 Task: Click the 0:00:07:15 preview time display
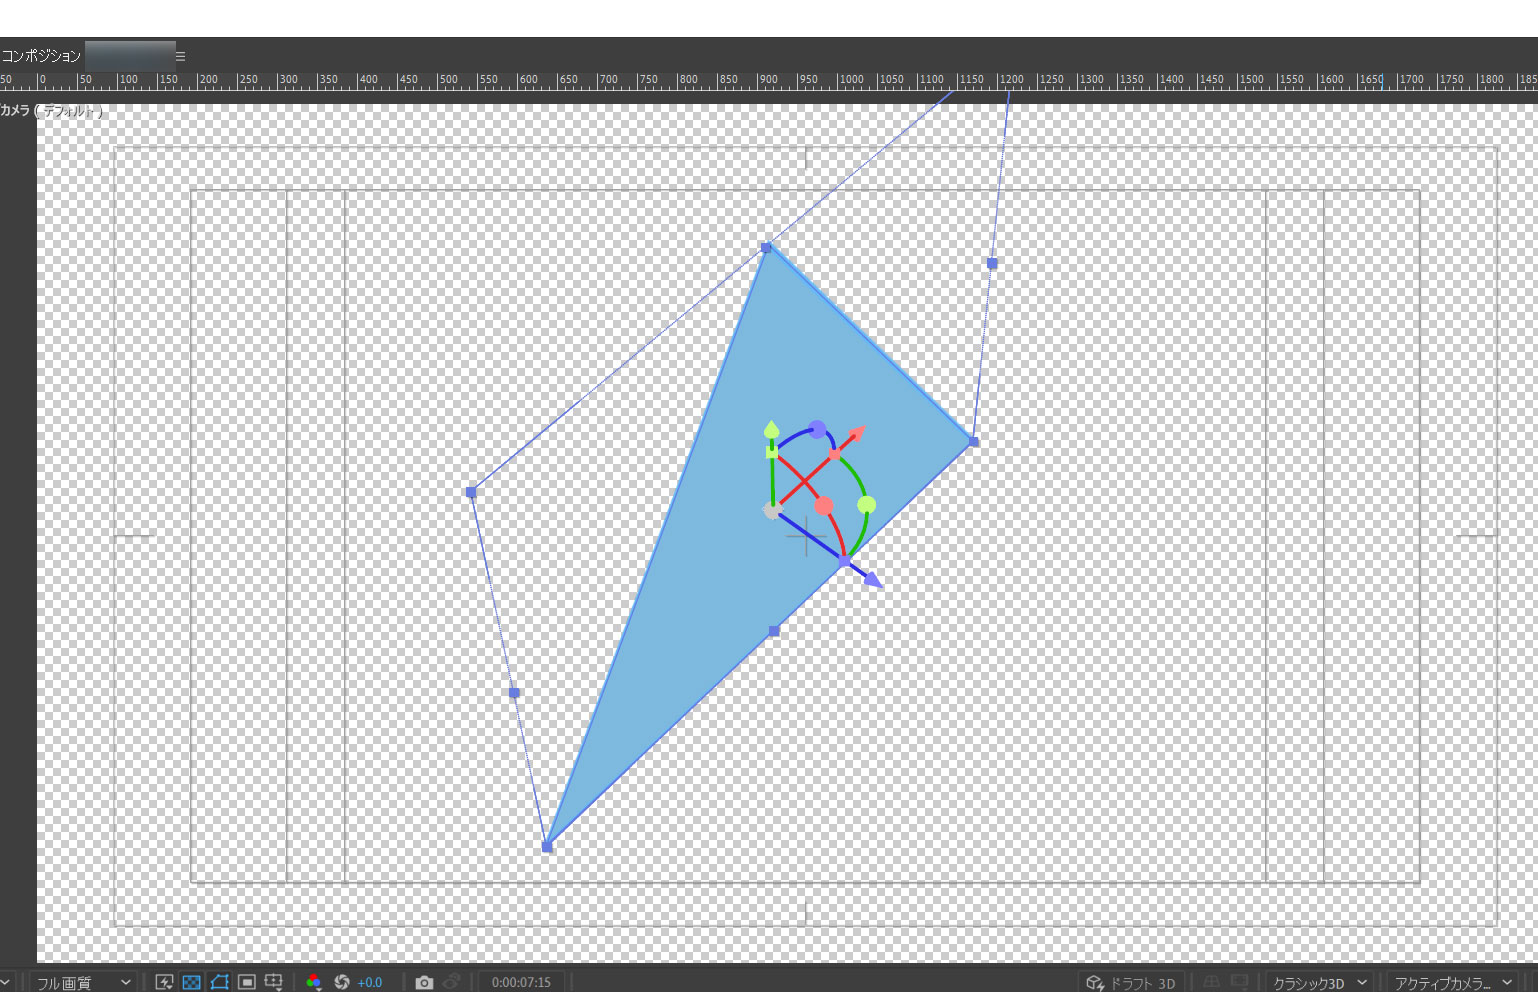pos(521,982)
